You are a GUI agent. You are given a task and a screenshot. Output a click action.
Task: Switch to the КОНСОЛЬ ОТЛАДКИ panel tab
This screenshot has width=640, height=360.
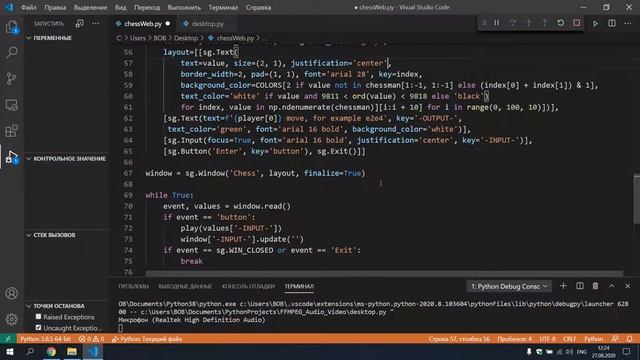pyautogui.click(x=248, y=286)
